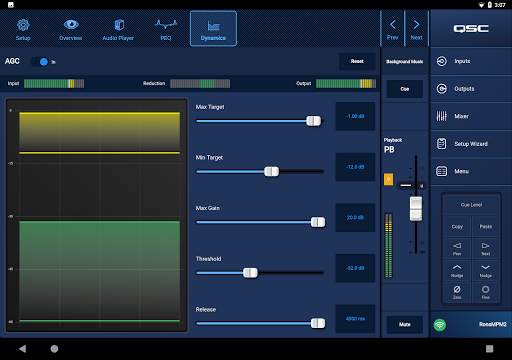Click the orange playback channel icon
The height and width of the screenshot is (360, 512).
pos(388,179)
